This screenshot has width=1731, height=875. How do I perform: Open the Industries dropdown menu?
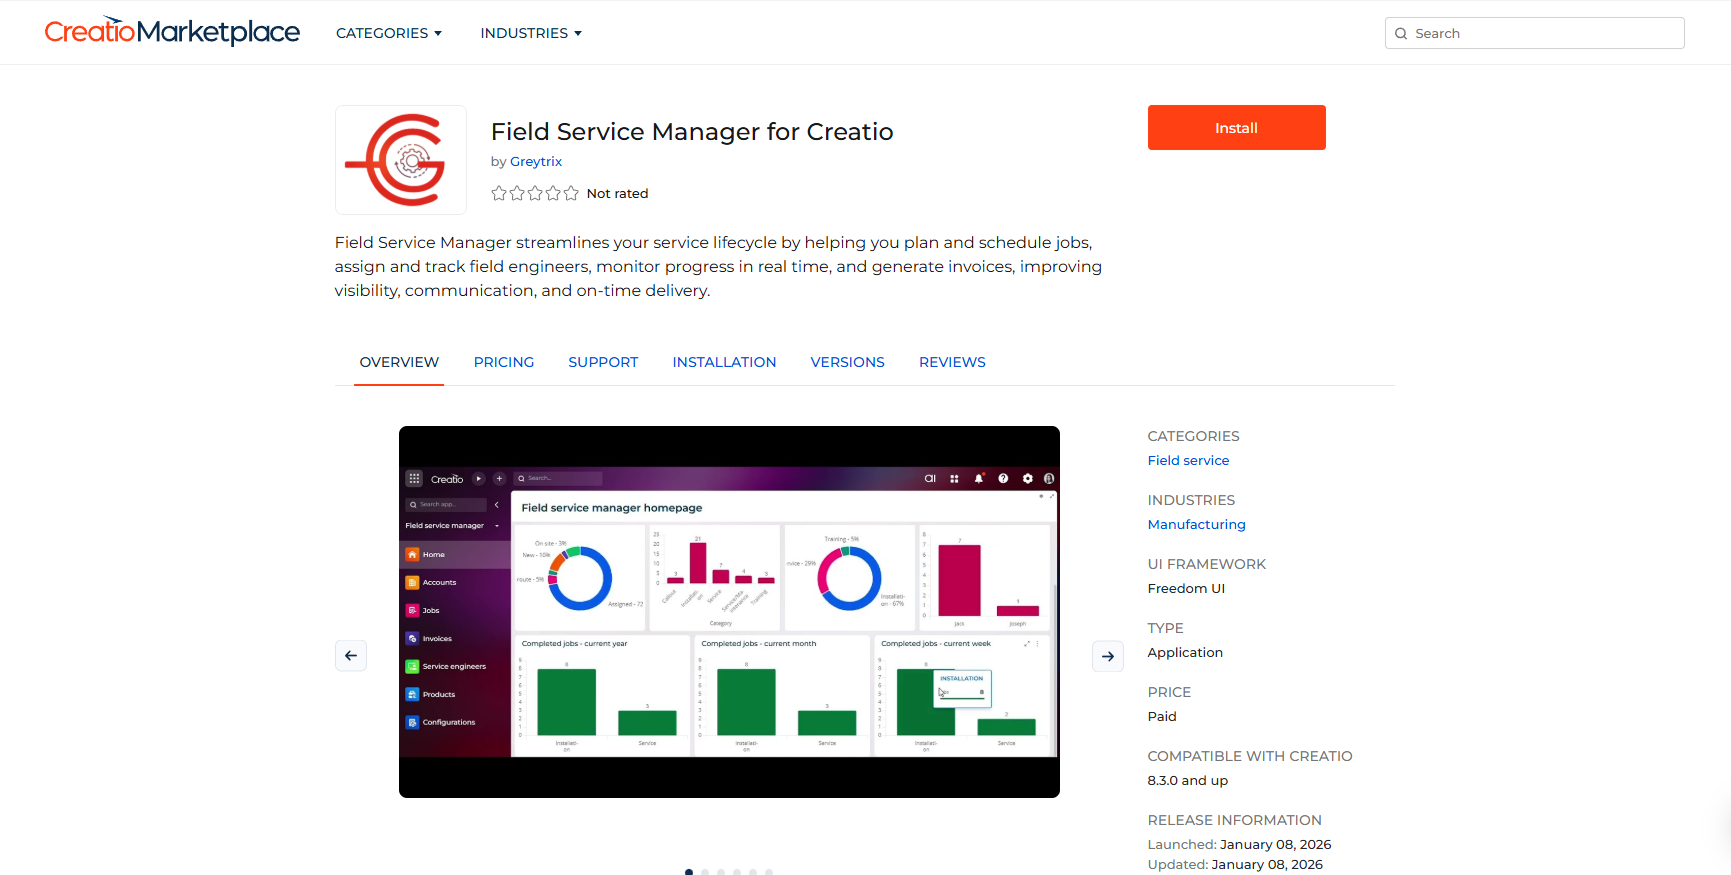[x=530, y=33]
